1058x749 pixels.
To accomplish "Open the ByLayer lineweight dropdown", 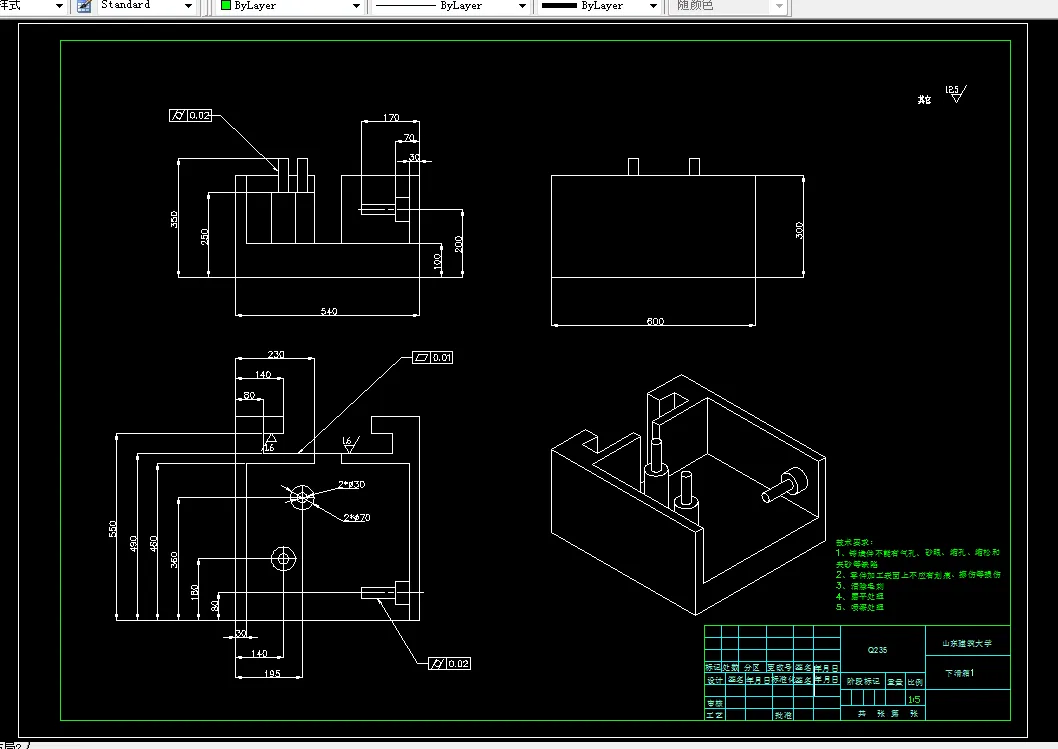I will [653, 6].
